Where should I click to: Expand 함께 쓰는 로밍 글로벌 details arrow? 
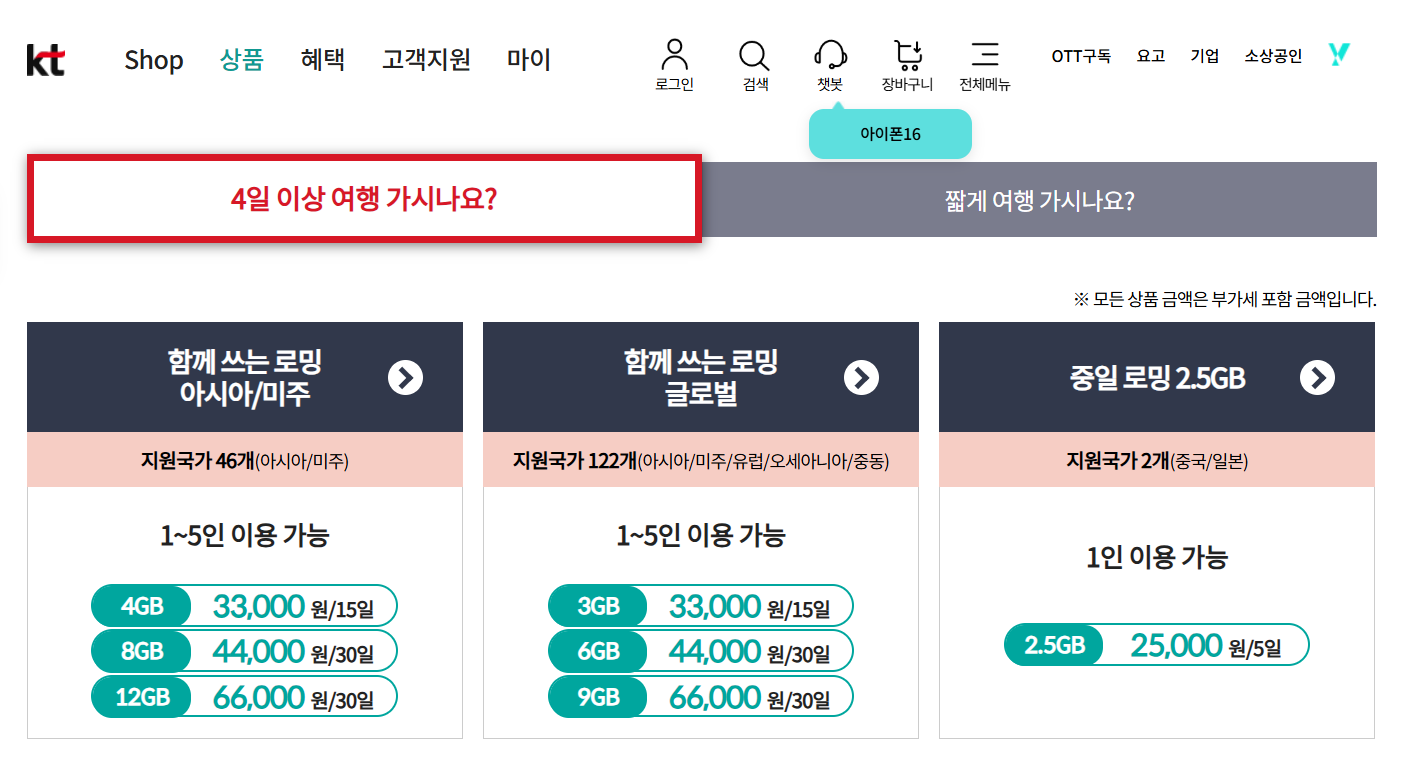[x=861, y=378]
